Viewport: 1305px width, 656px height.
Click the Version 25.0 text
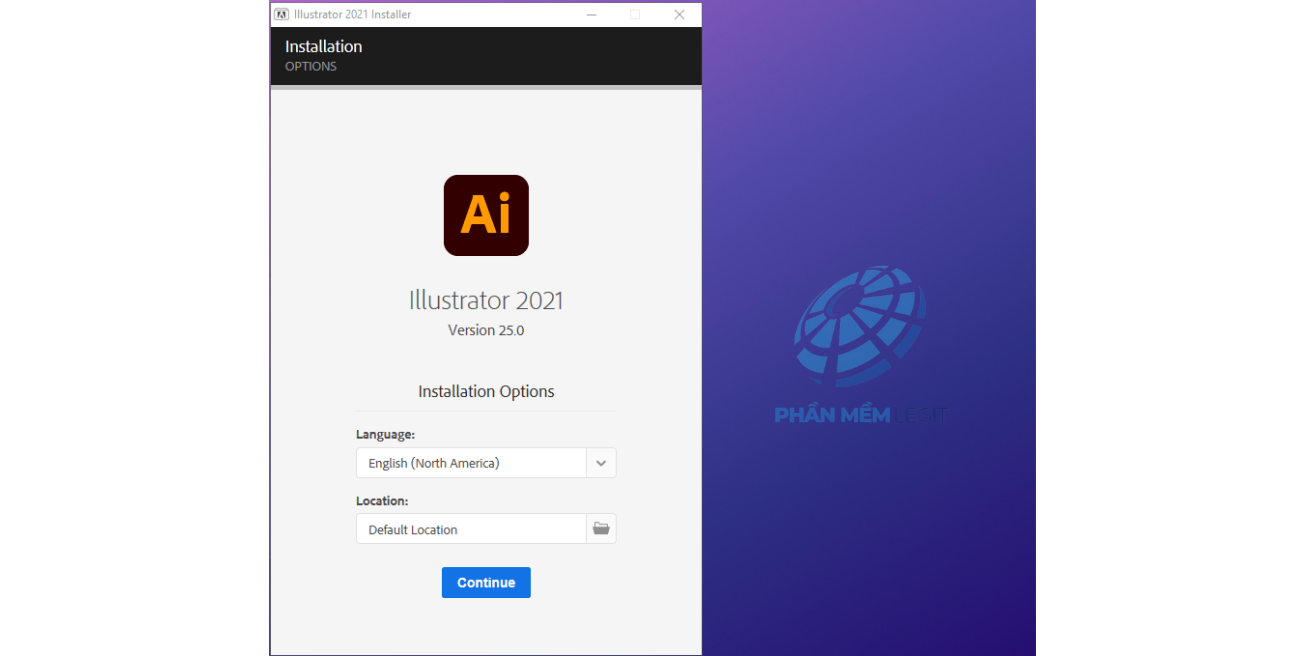[x=486, y=330]
